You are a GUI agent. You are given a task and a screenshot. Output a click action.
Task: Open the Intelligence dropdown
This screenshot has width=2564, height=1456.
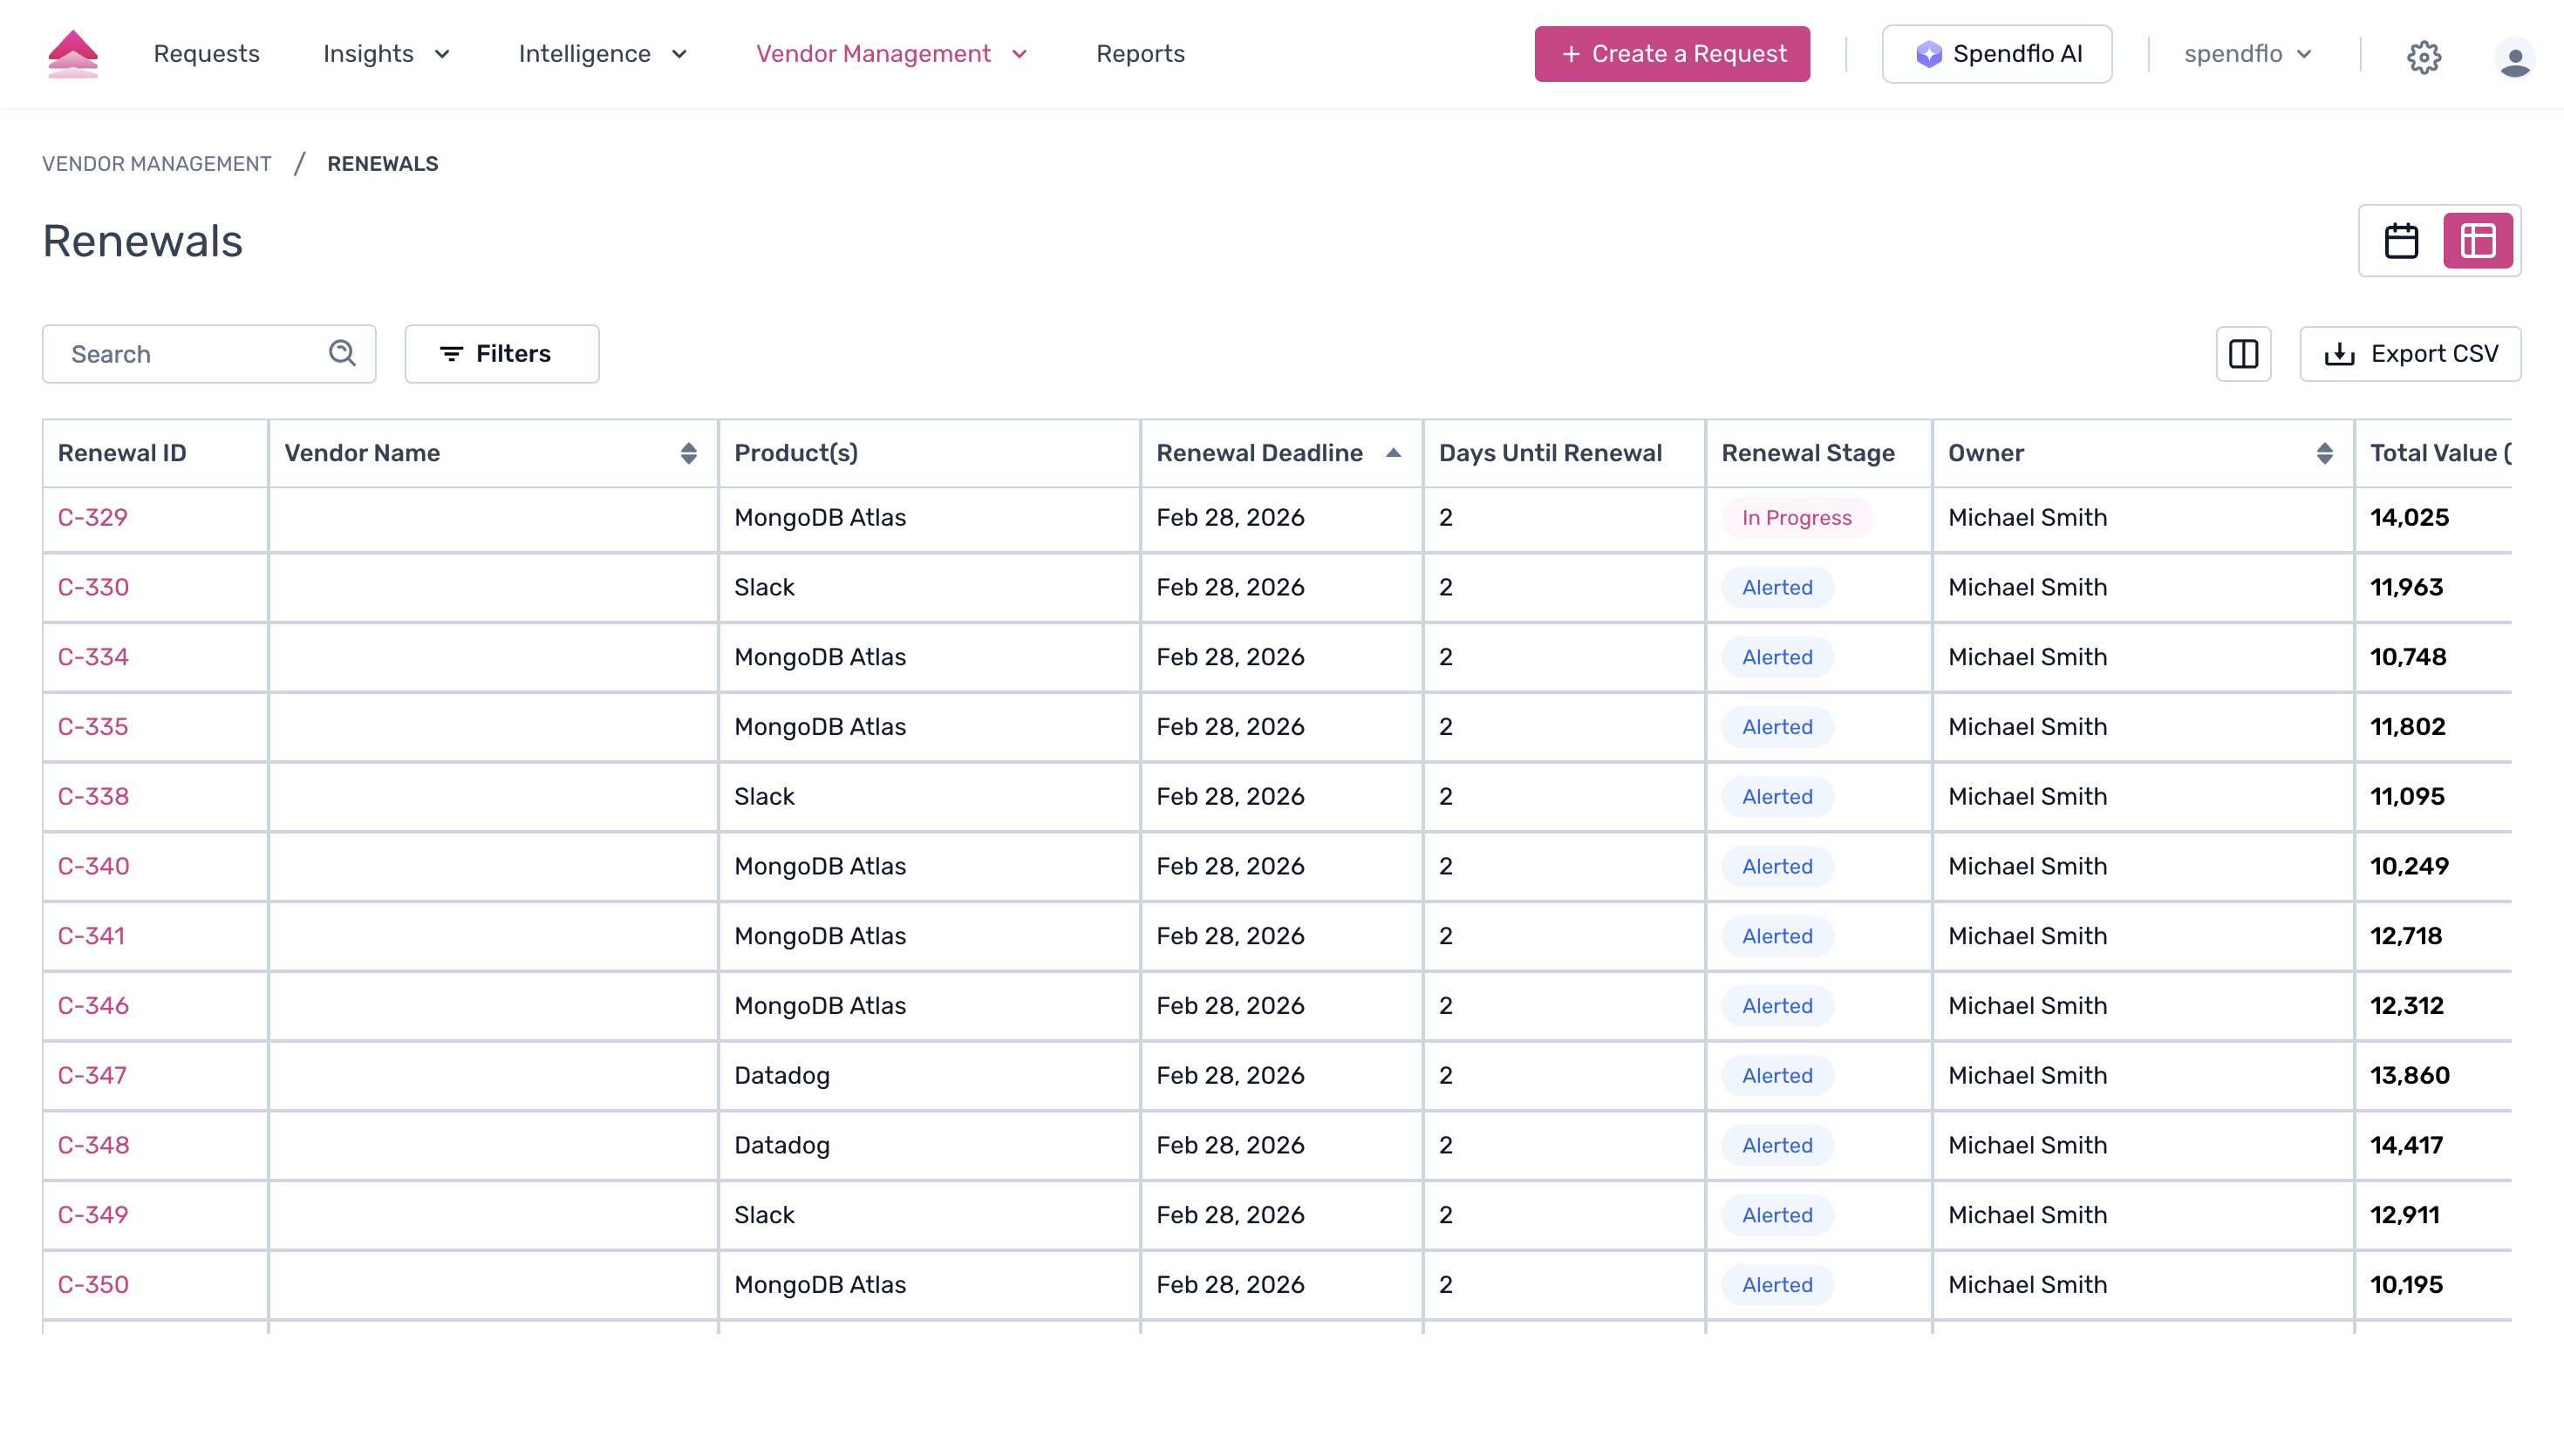(603, 53)
